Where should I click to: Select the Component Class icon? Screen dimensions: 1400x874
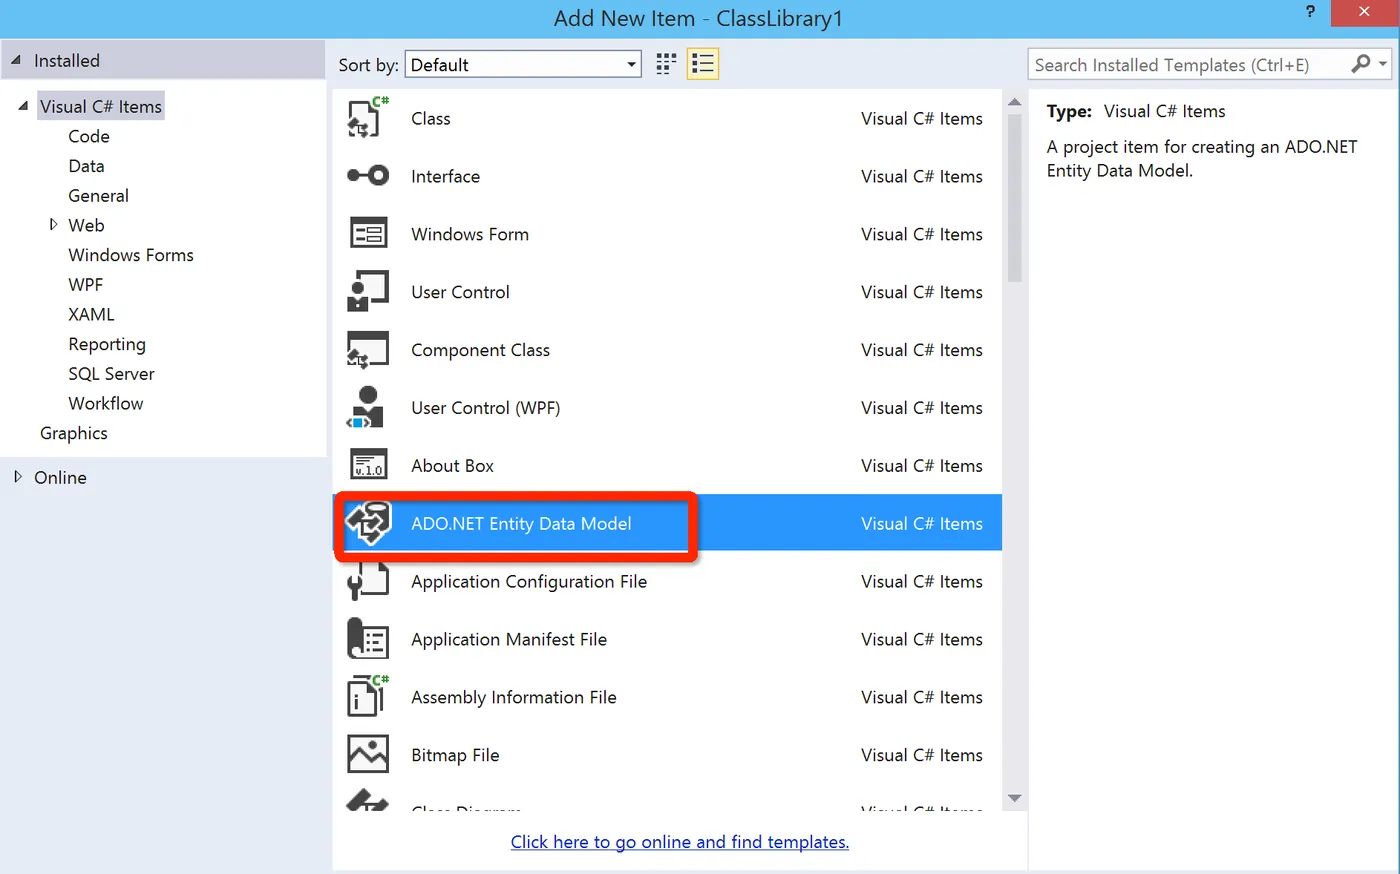[367, 350]
